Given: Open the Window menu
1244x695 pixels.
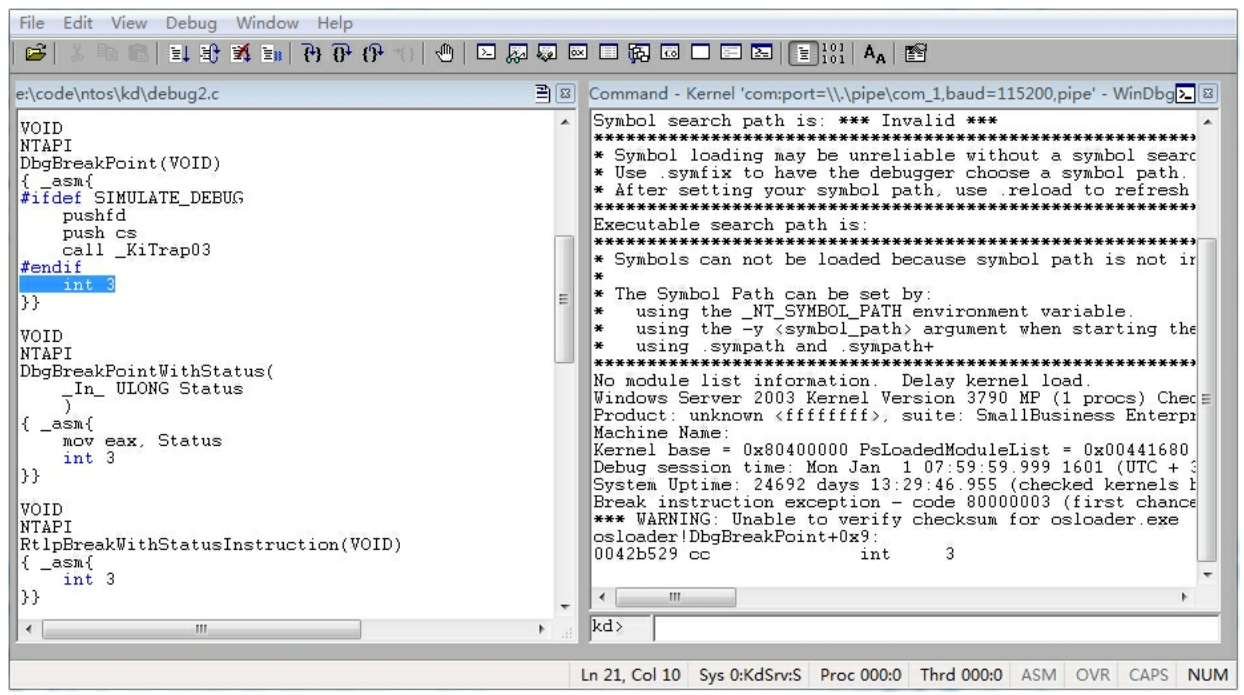Looking at the screenshot, I should (x=267, y=23).
